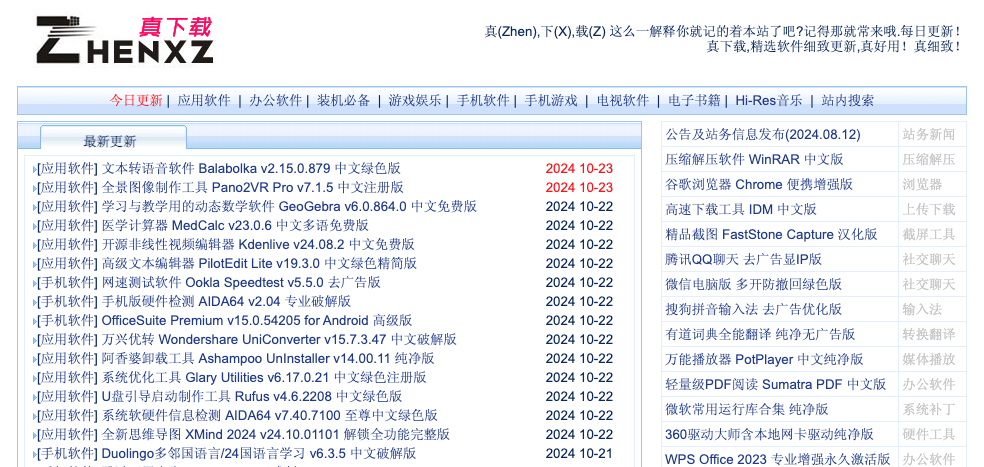This screenshot has height=467, width=984.
Task: Open GeoGebra v6.0.864.0 中文免费版 link
Action: click(289, 206)
